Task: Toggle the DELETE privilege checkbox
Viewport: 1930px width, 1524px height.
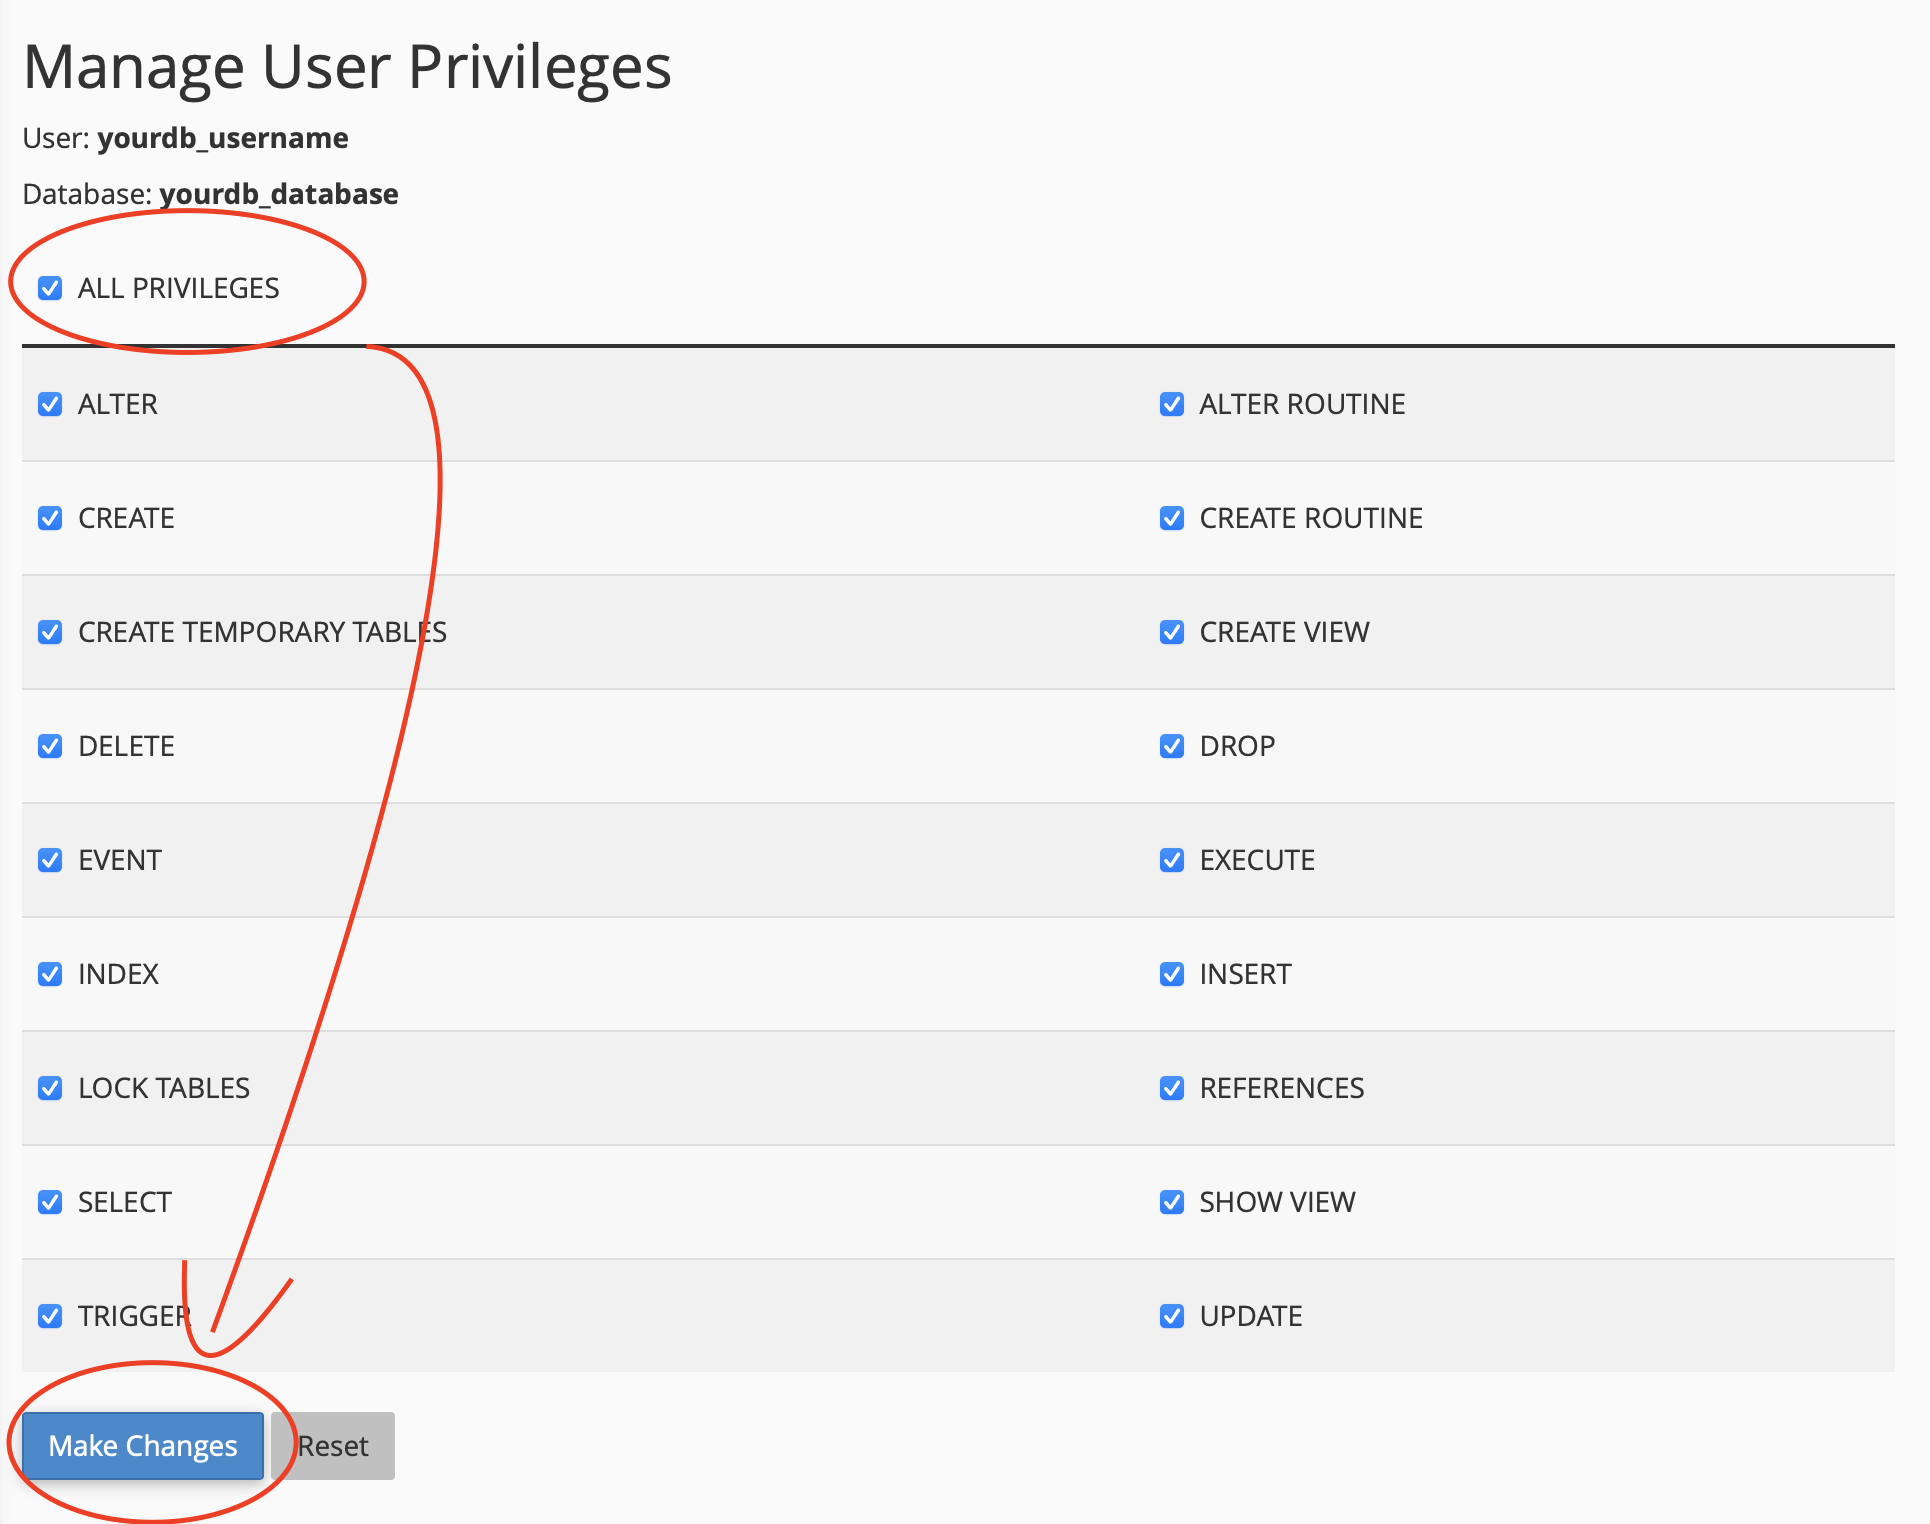Action: [50, 746]
